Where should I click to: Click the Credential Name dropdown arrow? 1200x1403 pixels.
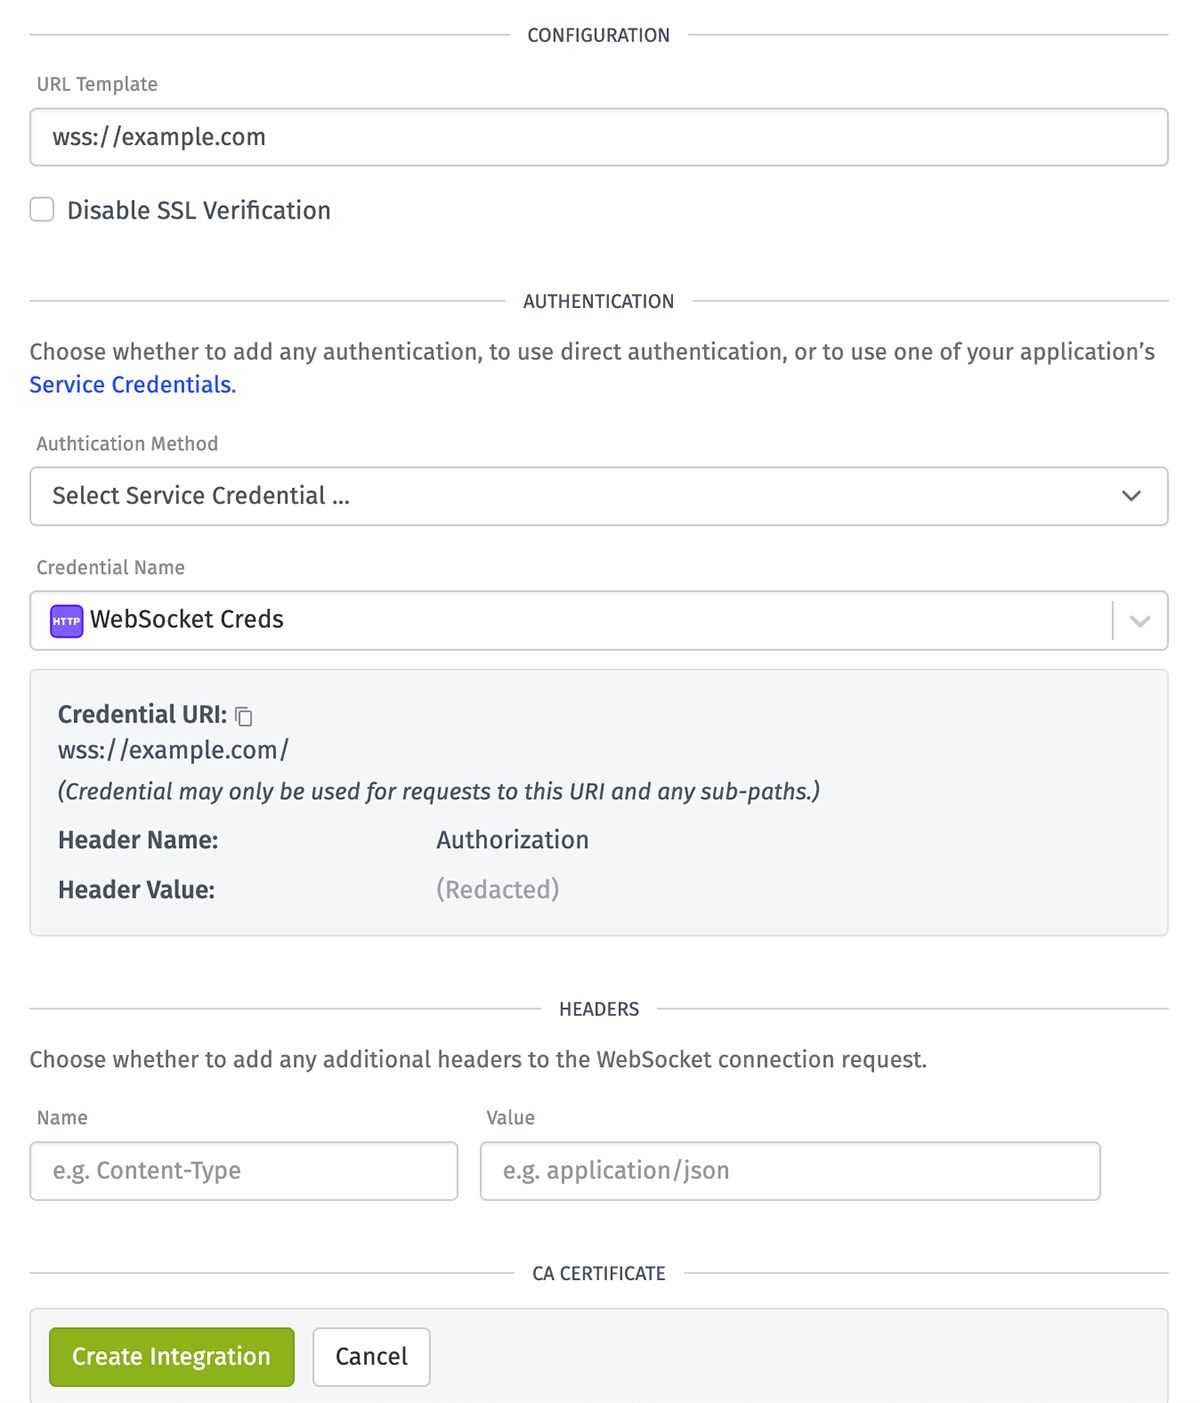(x=1139, y=620)
